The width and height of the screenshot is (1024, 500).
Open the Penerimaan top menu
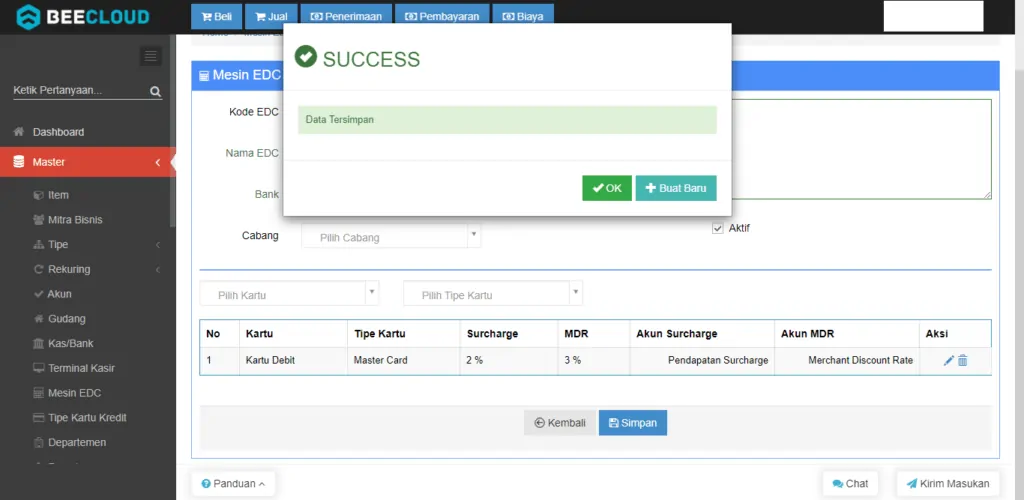click(x=345, y=17)
